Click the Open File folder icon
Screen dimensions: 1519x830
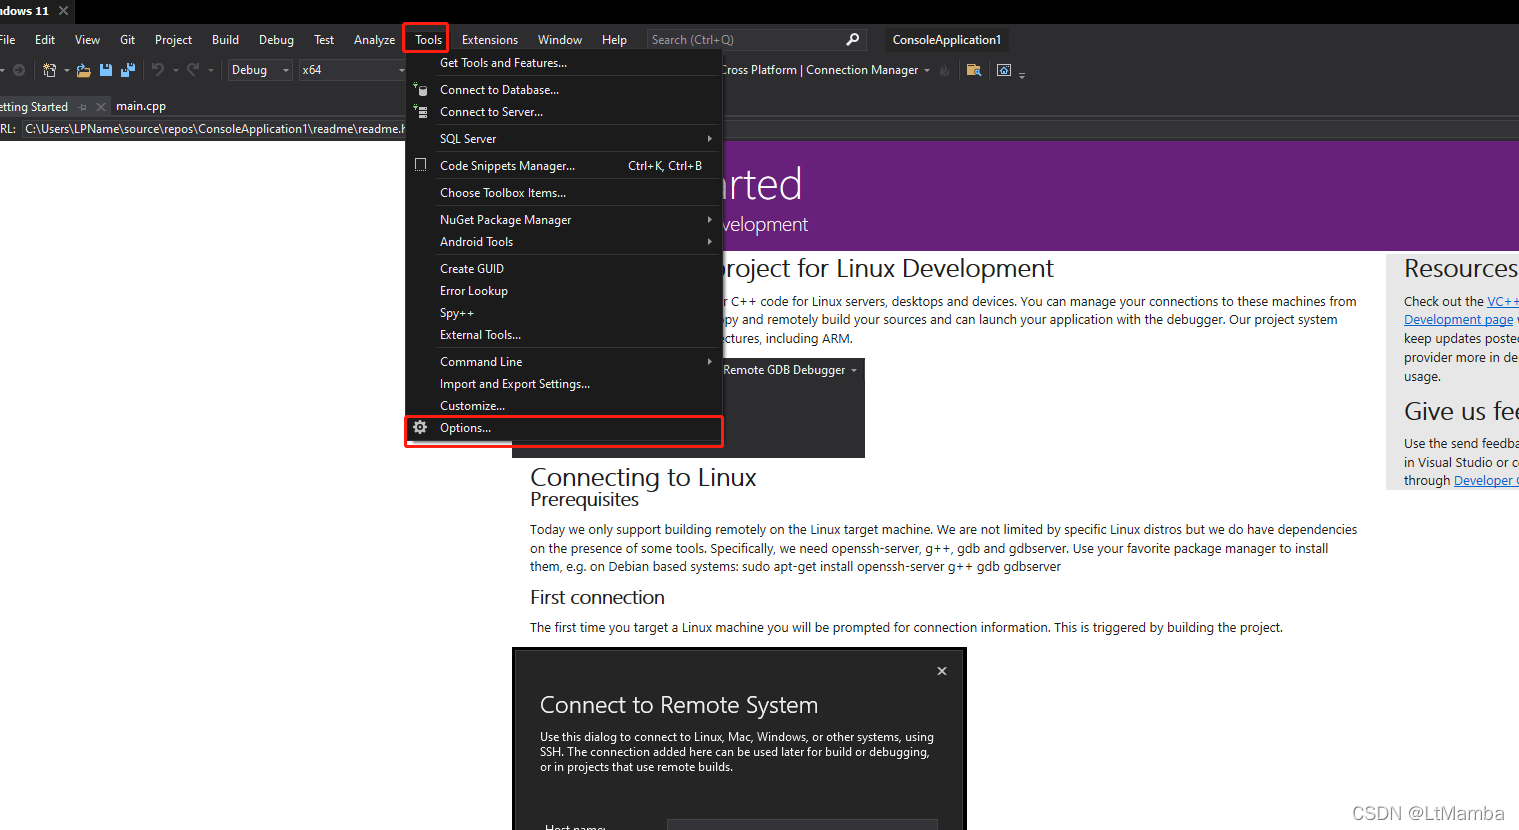pos(83,70)
